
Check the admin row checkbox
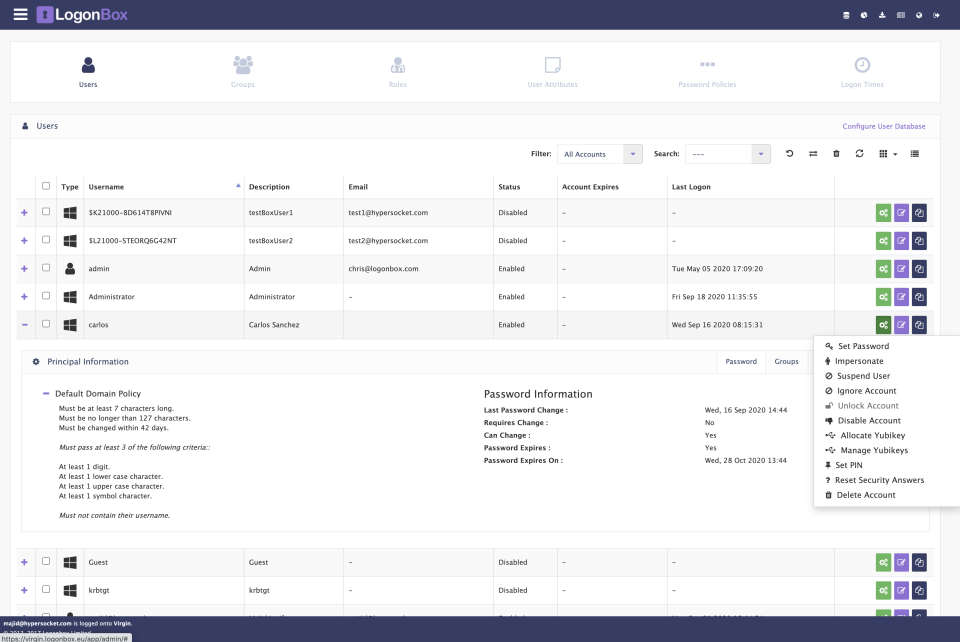(46, 268)
